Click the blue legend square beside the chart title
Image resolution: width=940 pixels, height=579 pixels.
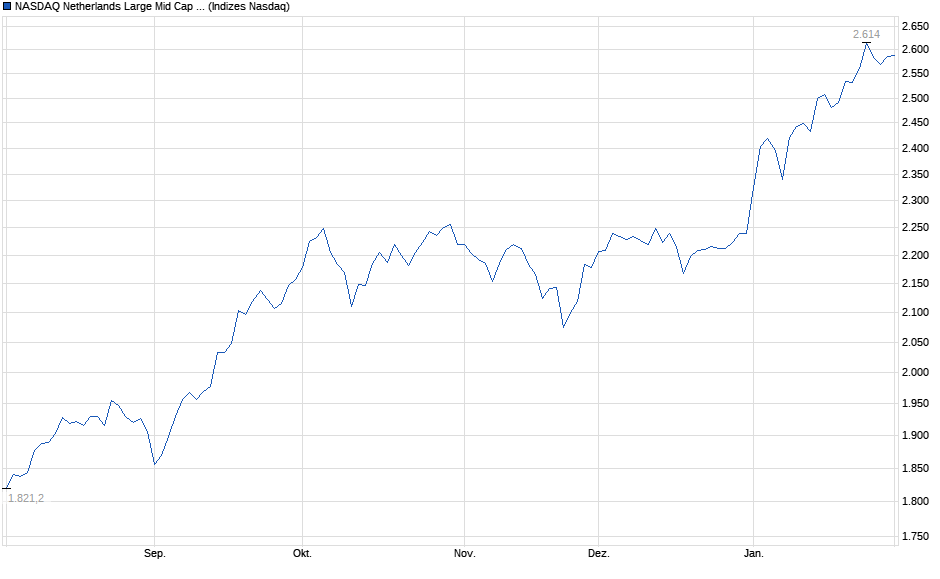pos(8,7)
